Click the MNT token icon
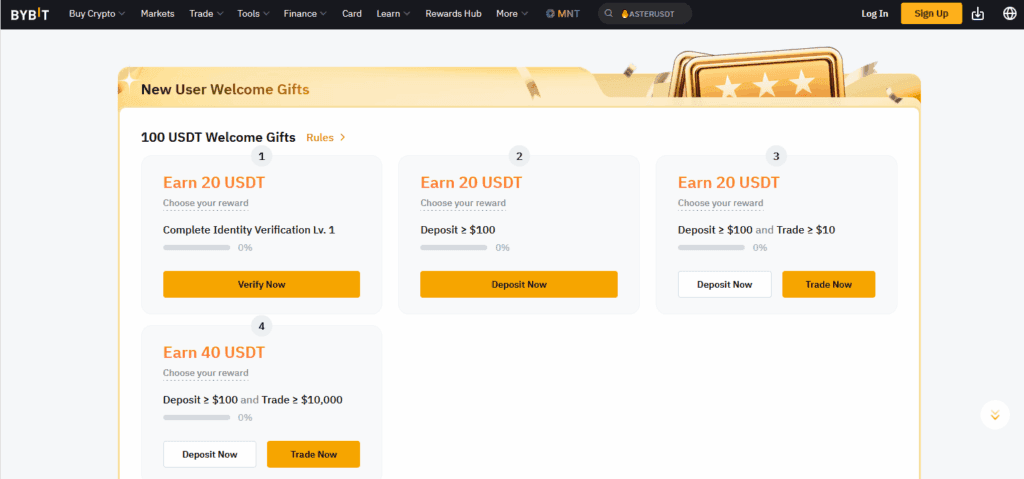Screen dimensions: 1024x479 coord(551,14)
